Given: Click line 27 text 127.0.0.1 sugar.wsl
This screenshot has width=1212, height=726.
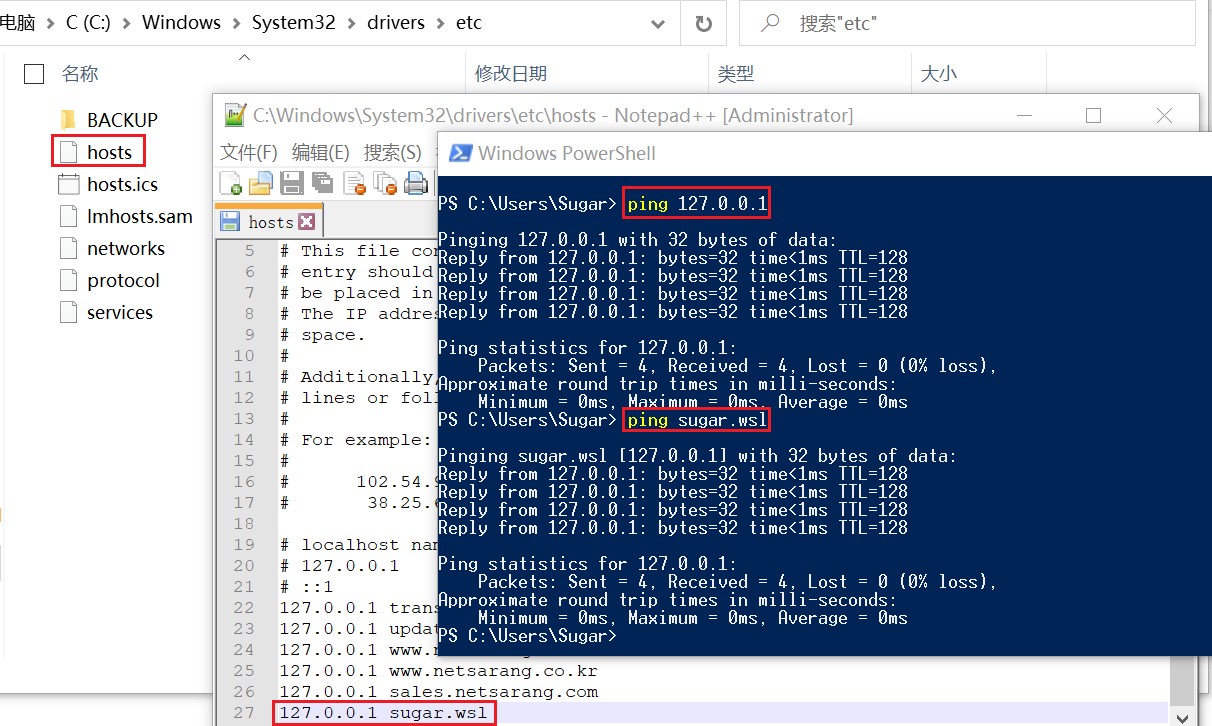Looking at the screenshot, I should point(384,713).
